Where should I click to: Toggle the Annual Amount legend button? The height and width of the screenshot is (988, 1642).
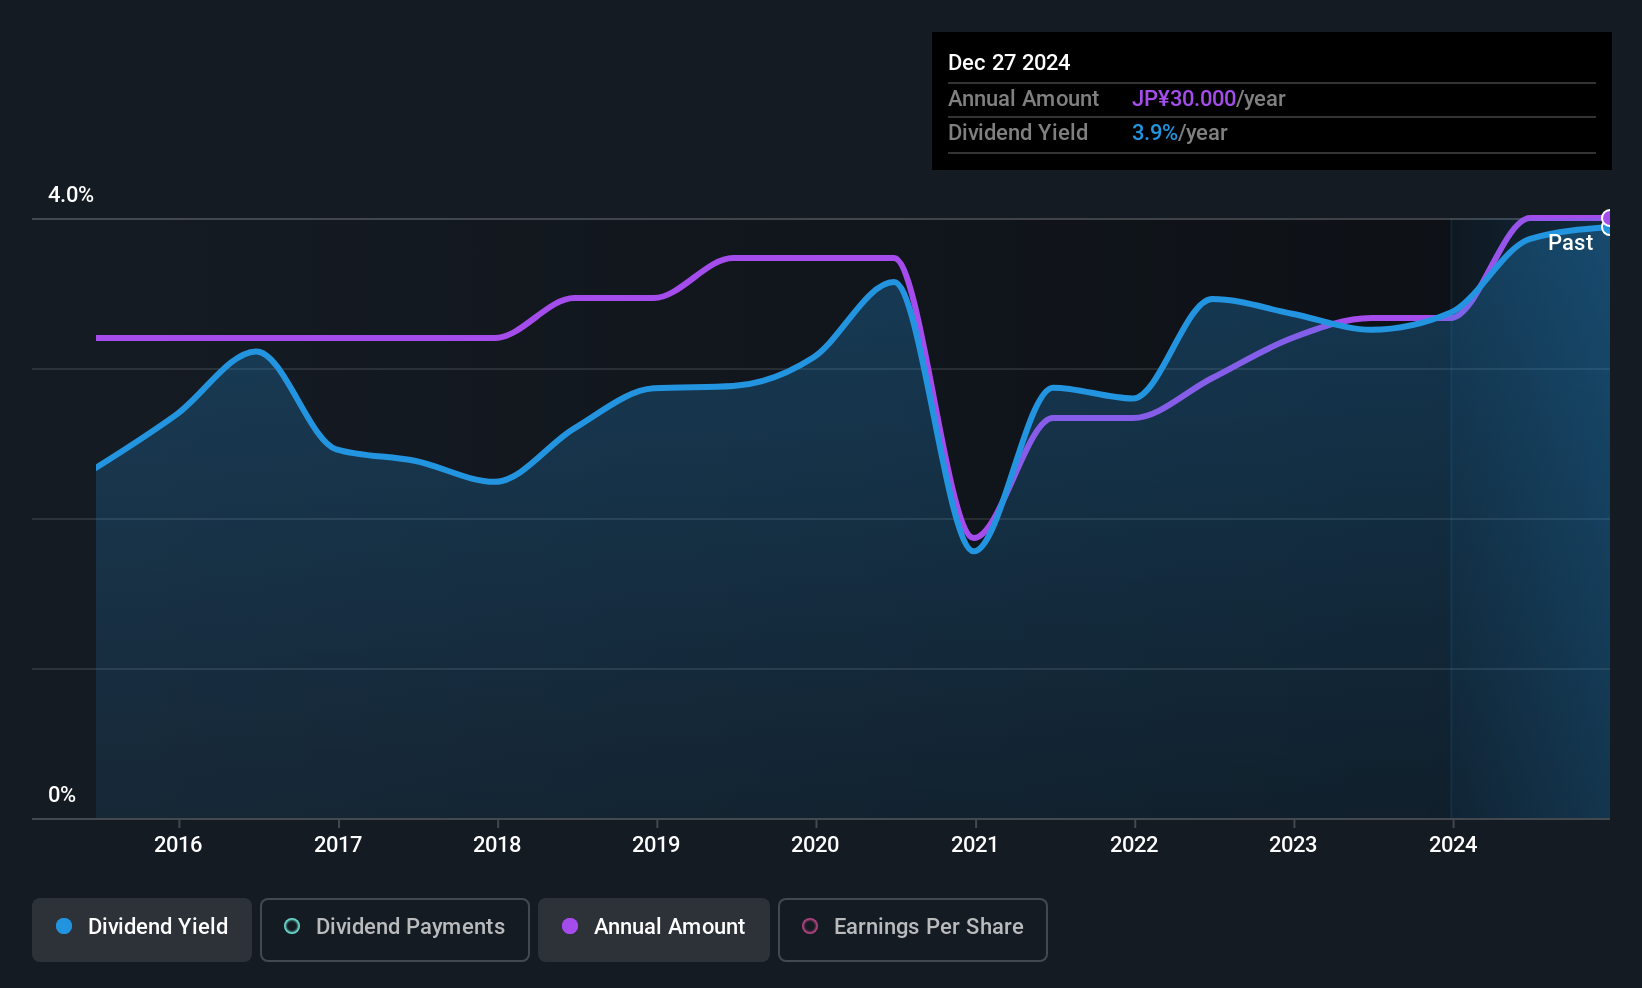tap(654, 929)
